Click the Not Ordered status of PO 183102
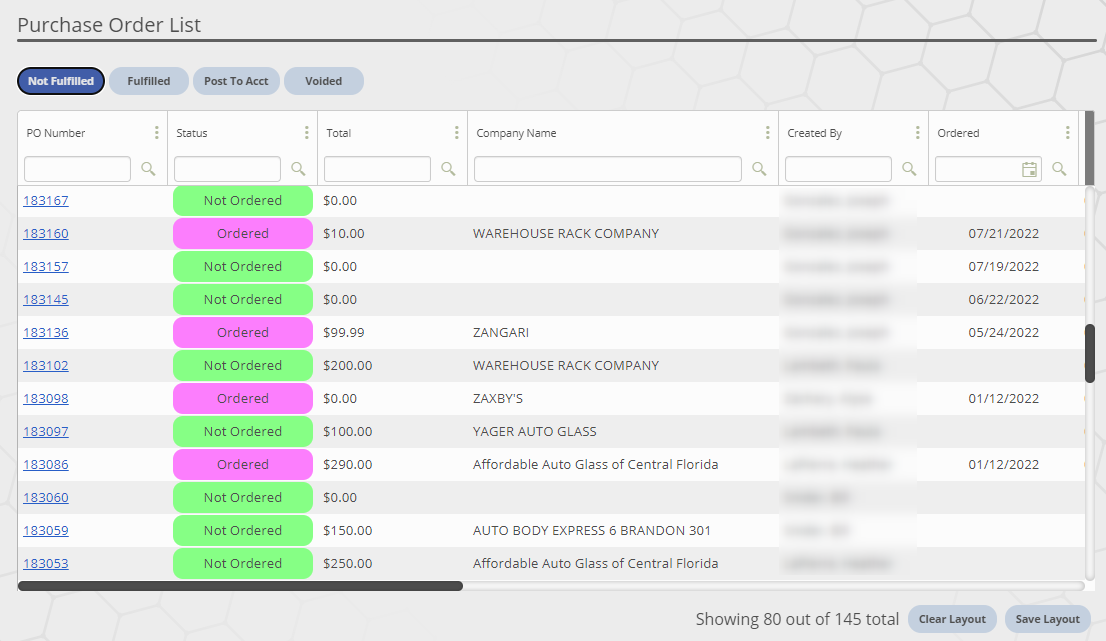 [243, 365]
